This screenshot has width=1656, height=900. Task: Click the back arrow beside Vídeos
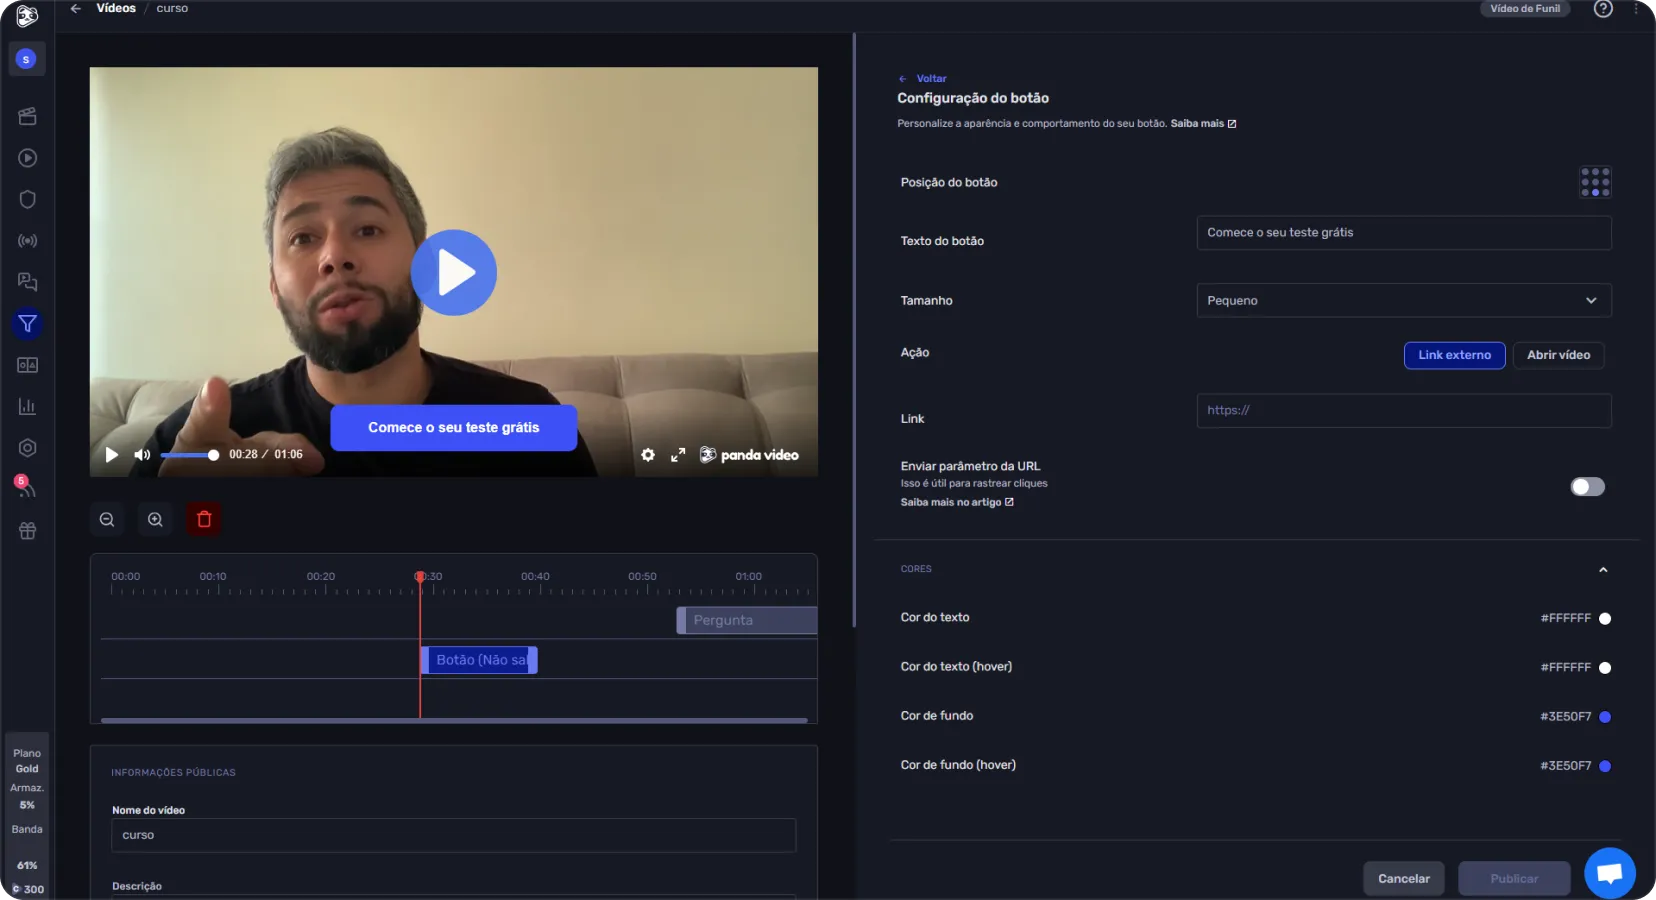75,8
